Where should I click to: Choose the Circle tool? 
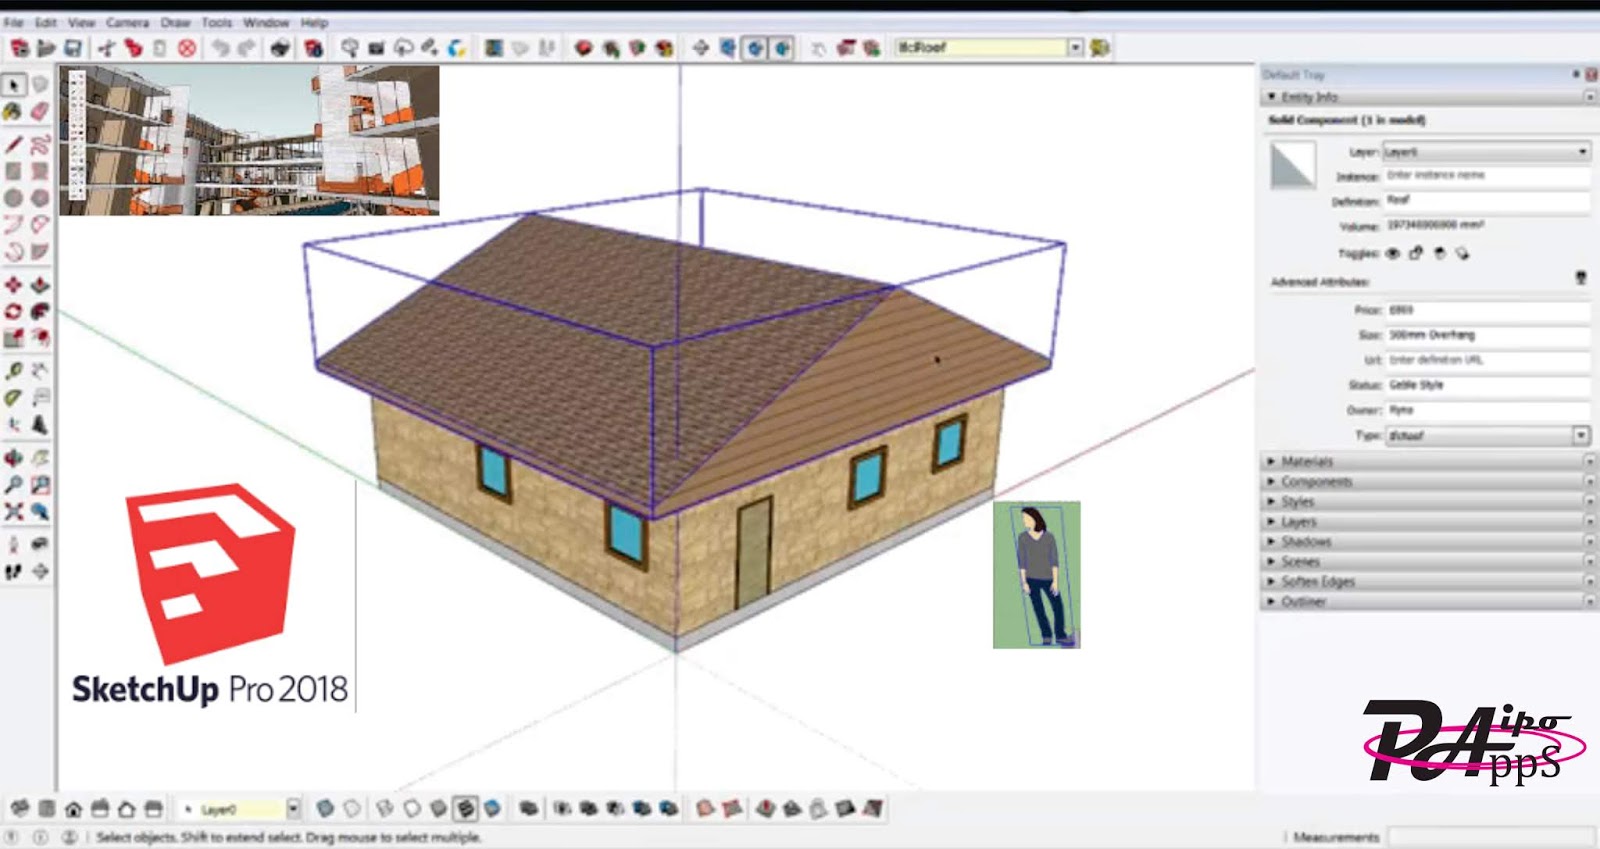[13, 198]
